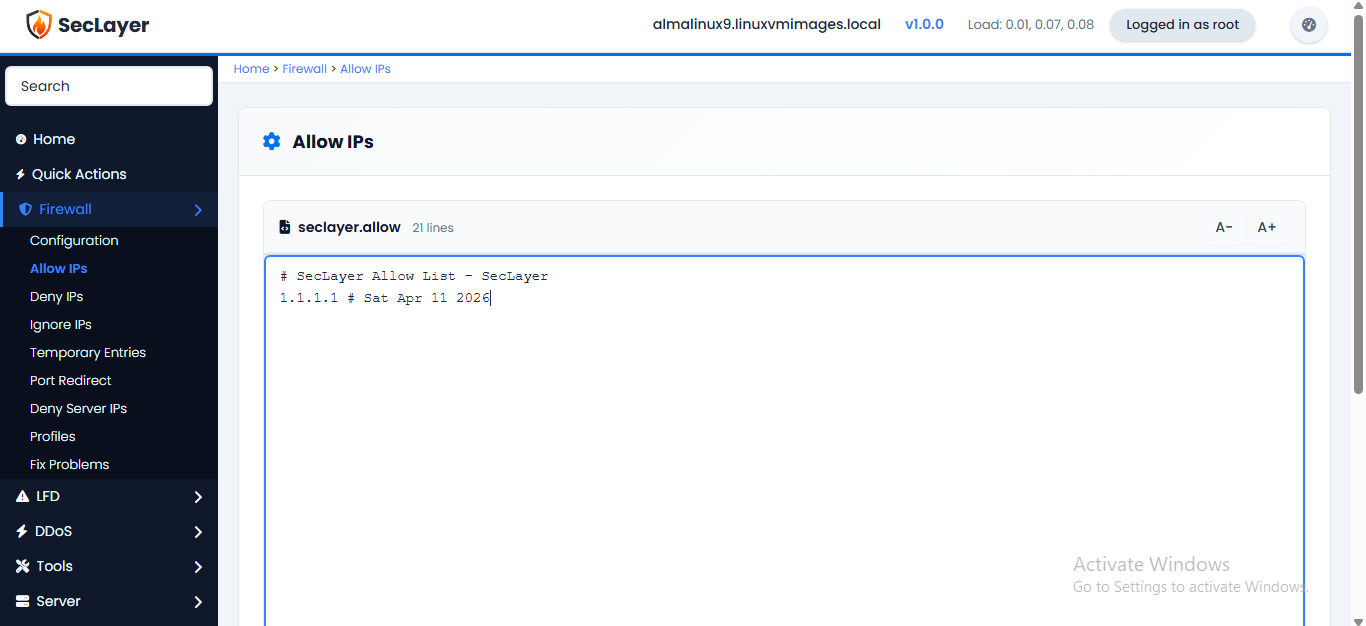Expand the Server menu chevron

pyautogui.click(x=198, y=602)
